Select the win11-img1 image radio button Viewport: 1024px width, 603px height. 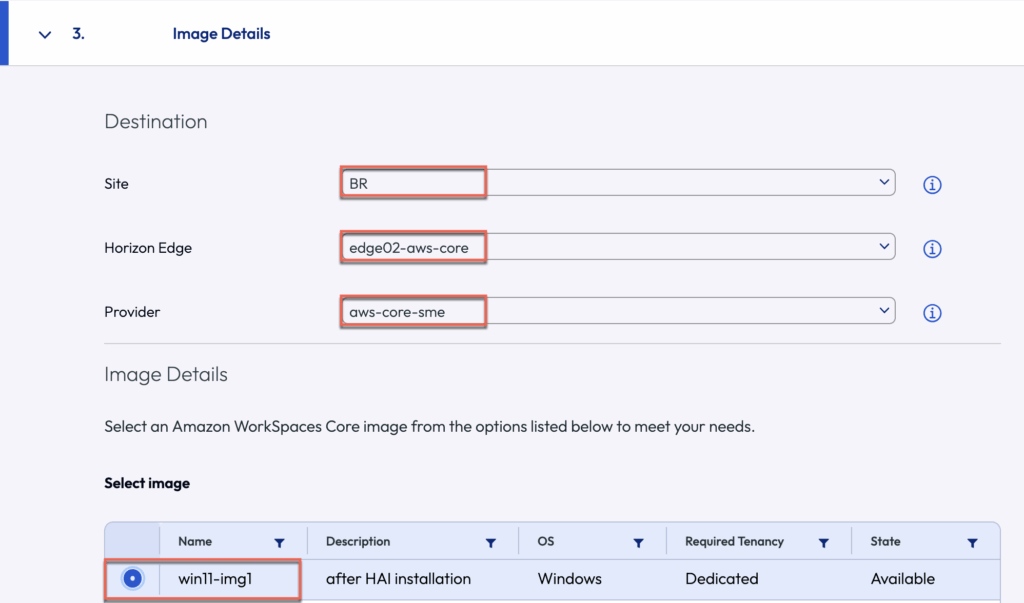click(133, 579)
